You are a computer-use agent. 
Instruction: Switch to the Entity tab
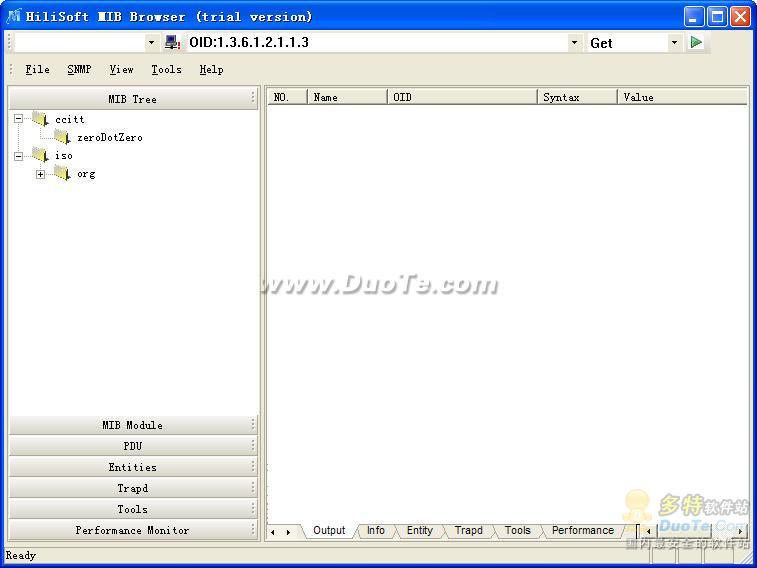(420, 530)
